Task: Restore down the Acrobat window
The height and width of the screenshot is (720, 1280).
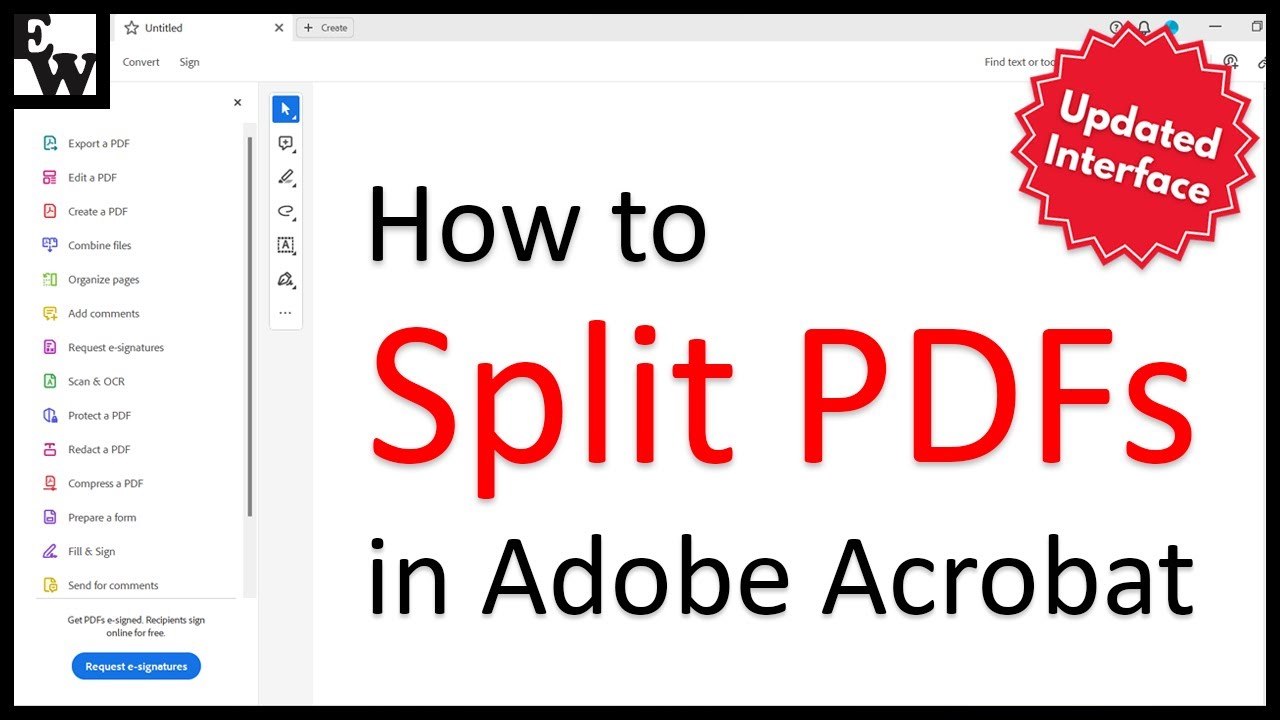Action: pyautogui.click(x=1257, y=27)
